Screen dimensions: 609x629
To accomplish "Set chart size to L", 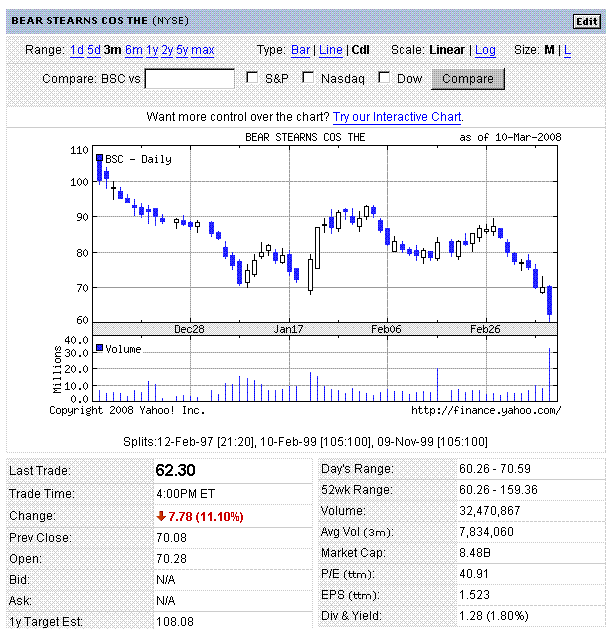I will 568,50.
